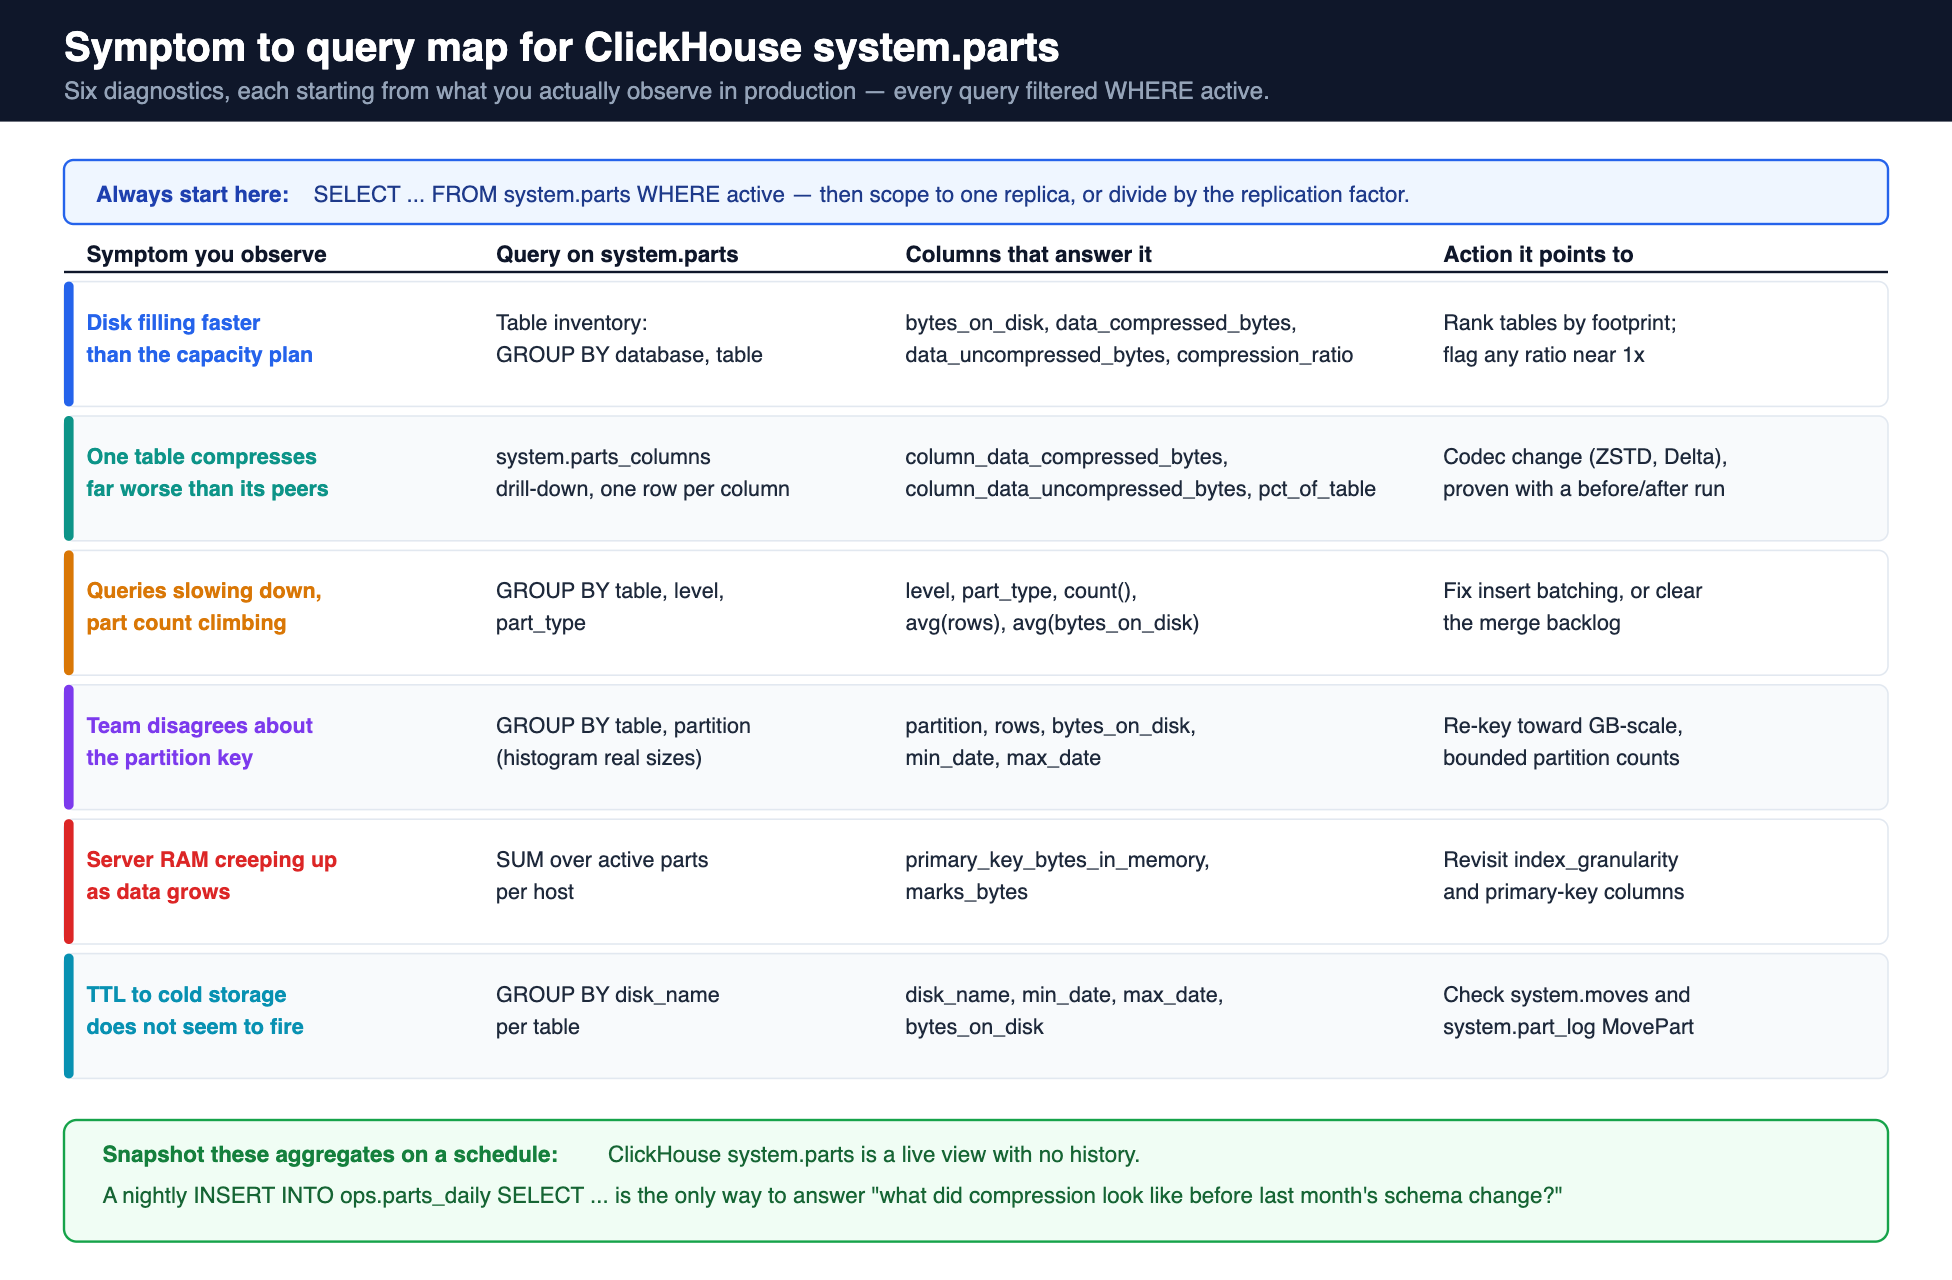Click 'SUM over active parts per host' query cell
The height and width of the screenshot is (1280, 1952).
tap(602, 875)
